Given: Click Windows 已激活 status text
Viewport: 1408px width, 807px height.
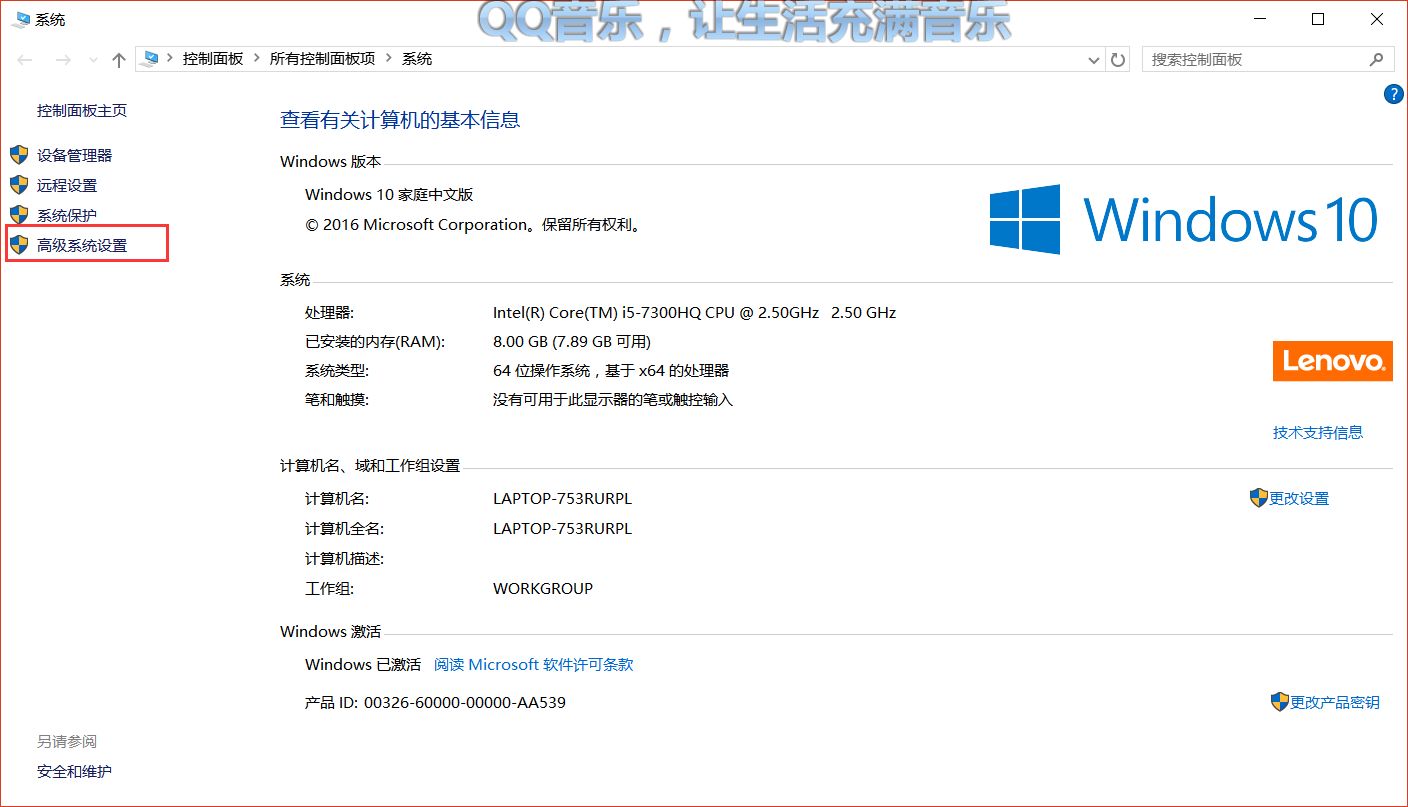Looking at the screenshot, I should pos(363,665).
